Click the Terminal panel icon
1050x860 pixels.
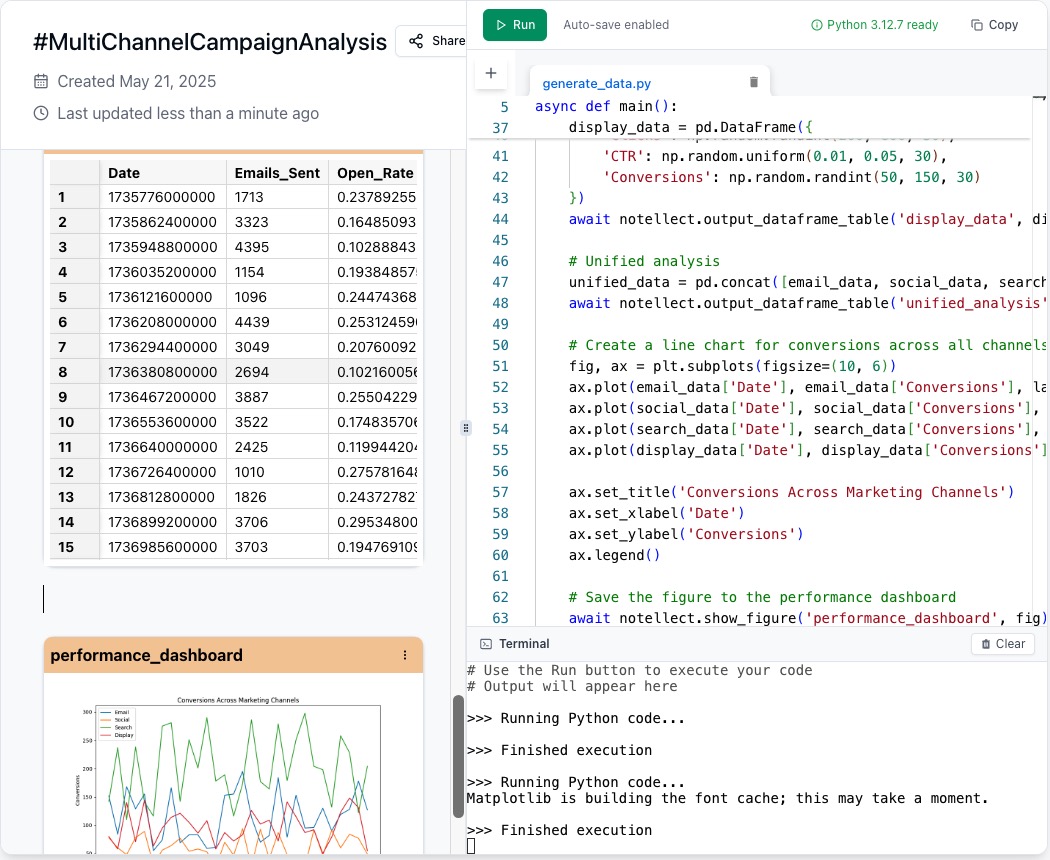(x=486, y=644)
